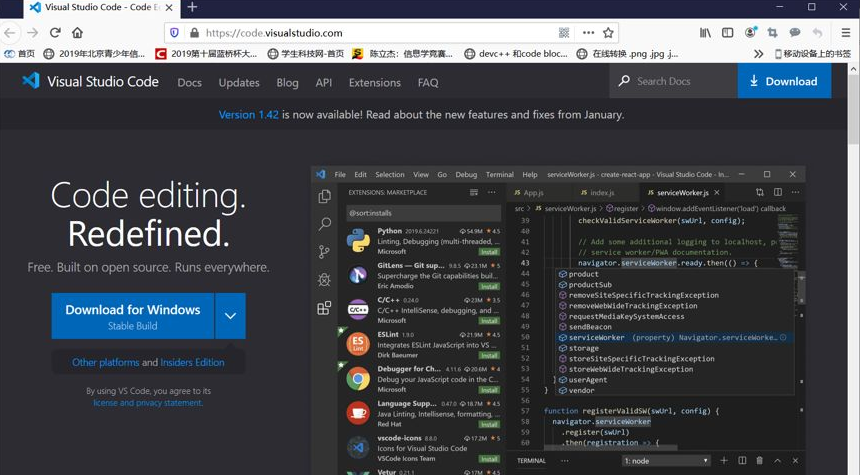The height and width of the screenshot is (475, 860).
Task: Open the 学生科技网-首页 bookmark
Action: (305, 54)
